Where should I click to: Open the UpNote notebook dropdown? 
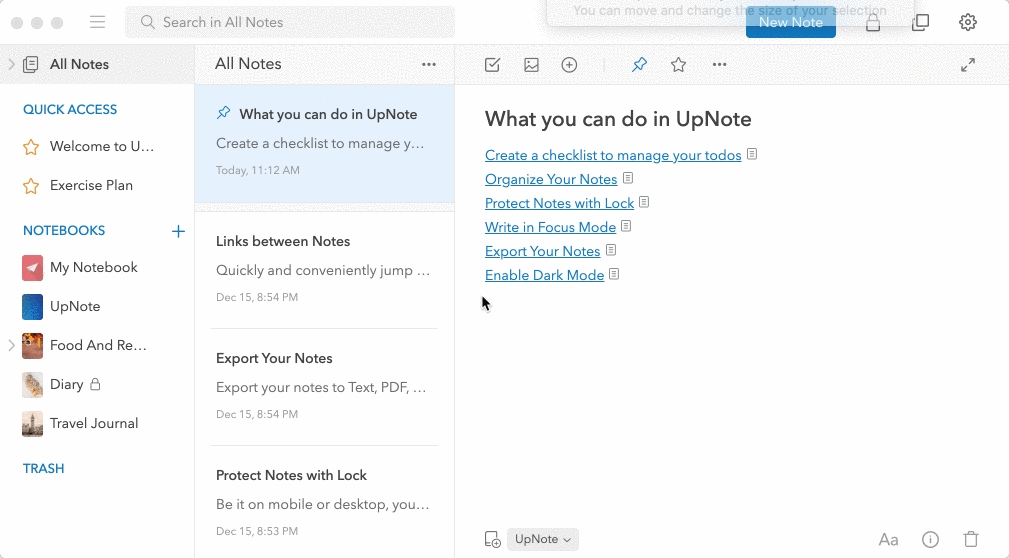542,539
